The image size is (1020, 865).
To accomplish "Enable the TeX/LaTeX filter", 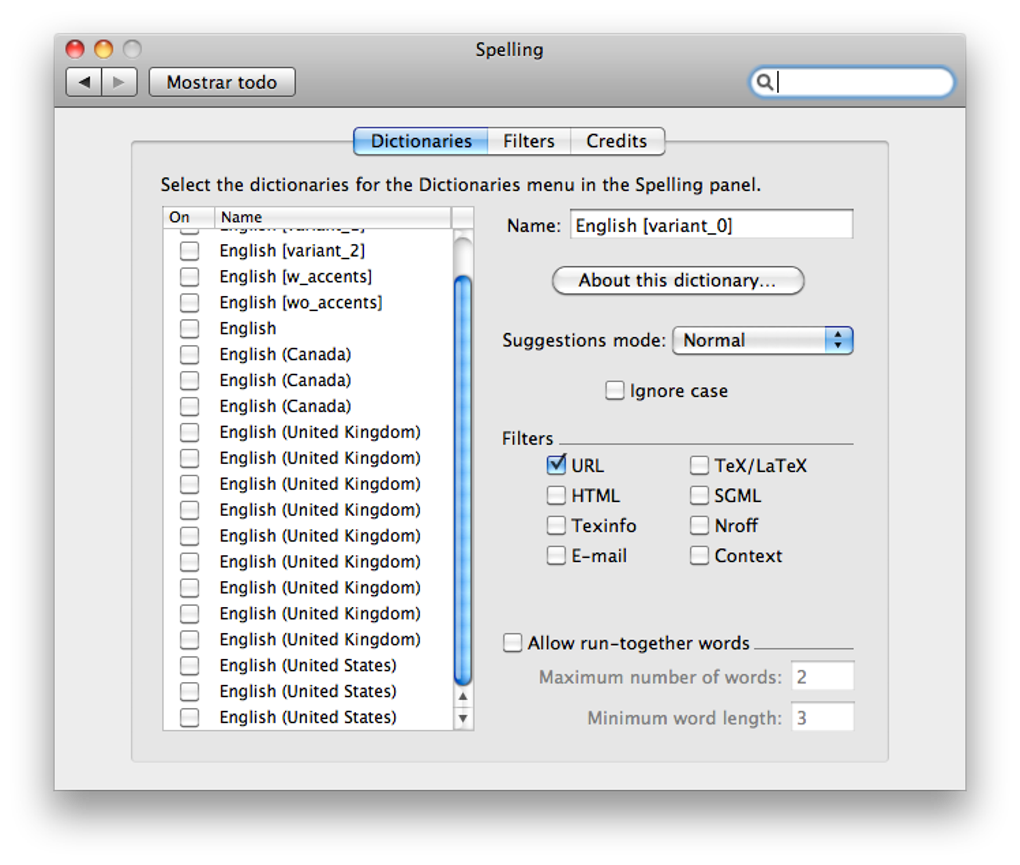I will pyautogui.click(x=699, y=464).
